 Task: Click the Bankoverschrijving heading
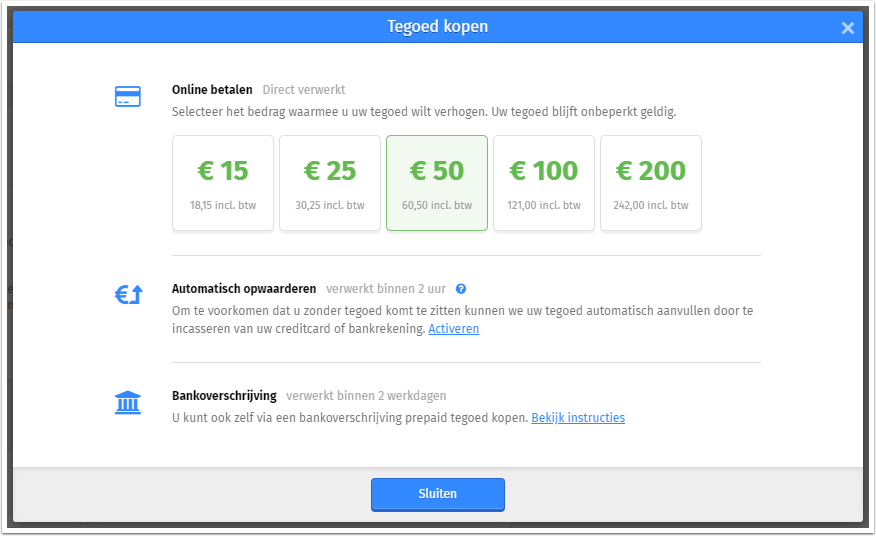225,396
